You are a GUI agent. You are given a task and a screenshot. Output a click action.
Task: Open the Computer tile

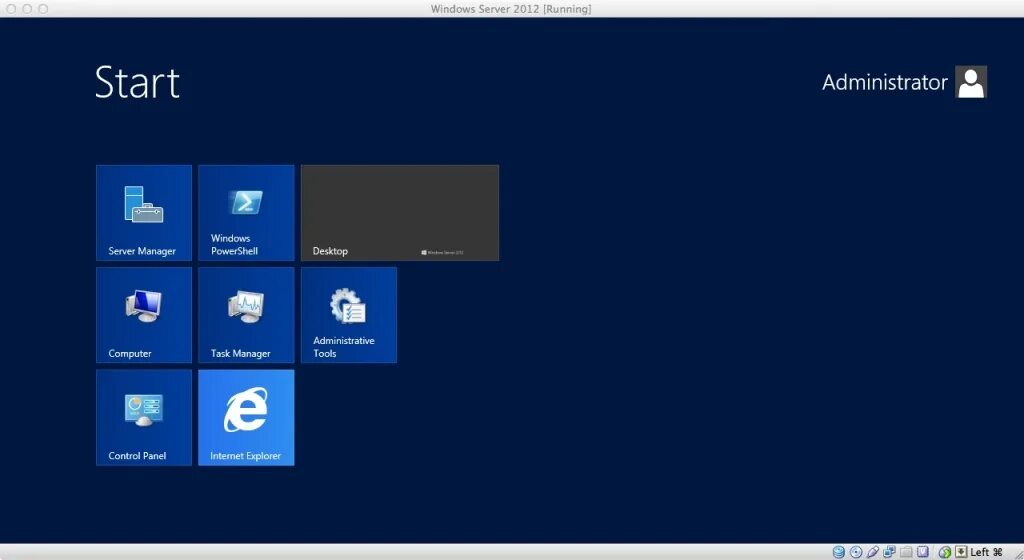[x=144, y=315]
